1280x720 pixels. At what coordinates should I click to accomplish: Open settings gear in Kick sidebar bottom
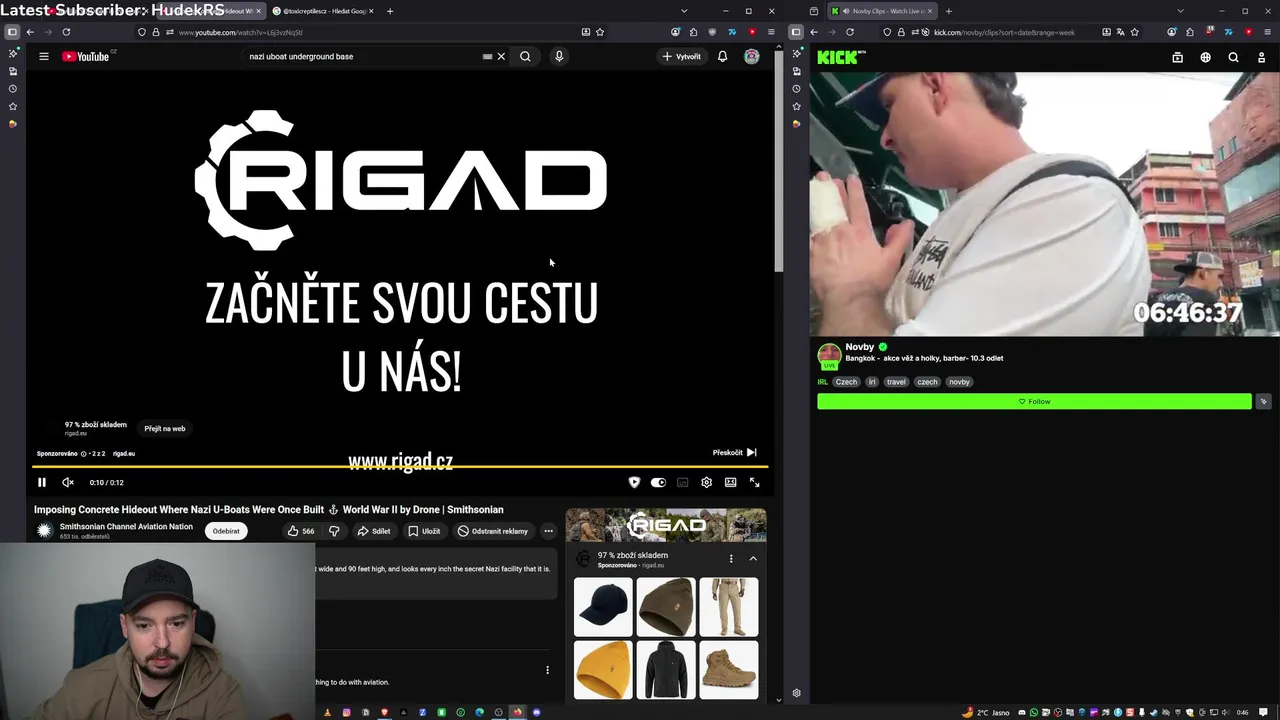(x=796, y=693)
